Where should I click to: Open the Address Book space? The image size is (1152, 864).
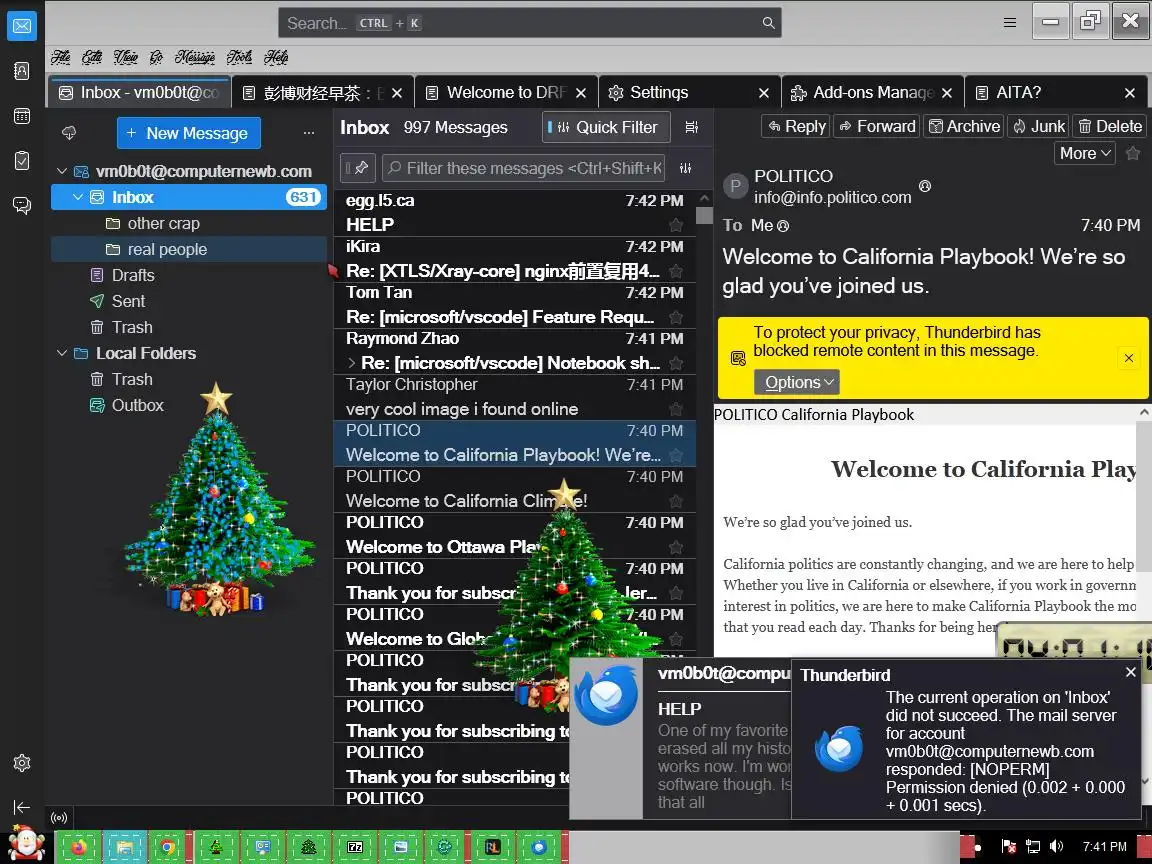pos(22,71)
